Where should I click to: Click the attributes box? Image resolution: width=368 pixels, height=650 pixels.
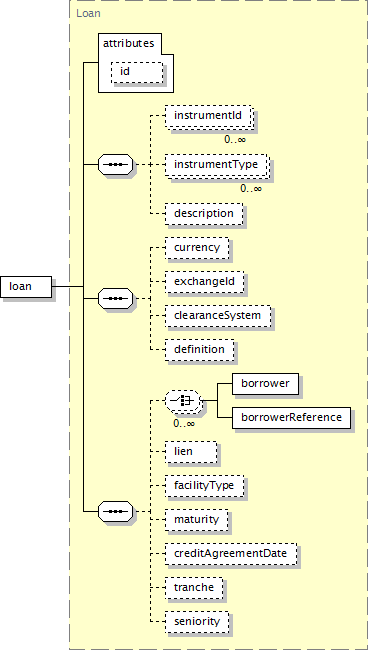(x=136, y=63)
